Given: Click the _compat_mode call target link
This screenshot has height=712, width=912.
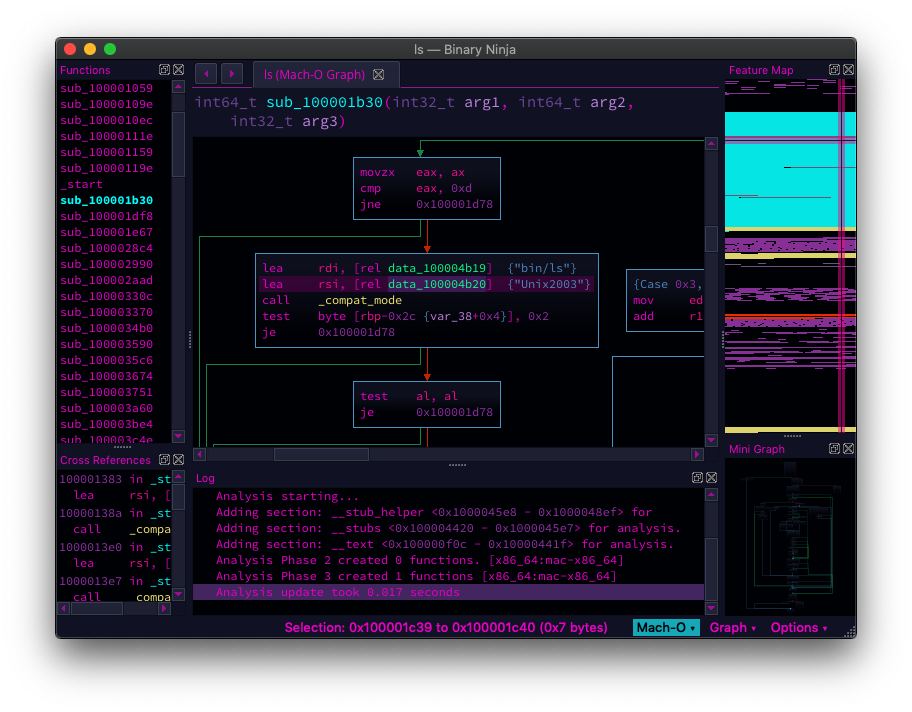Looking at the screenshot, I should 359,300.
